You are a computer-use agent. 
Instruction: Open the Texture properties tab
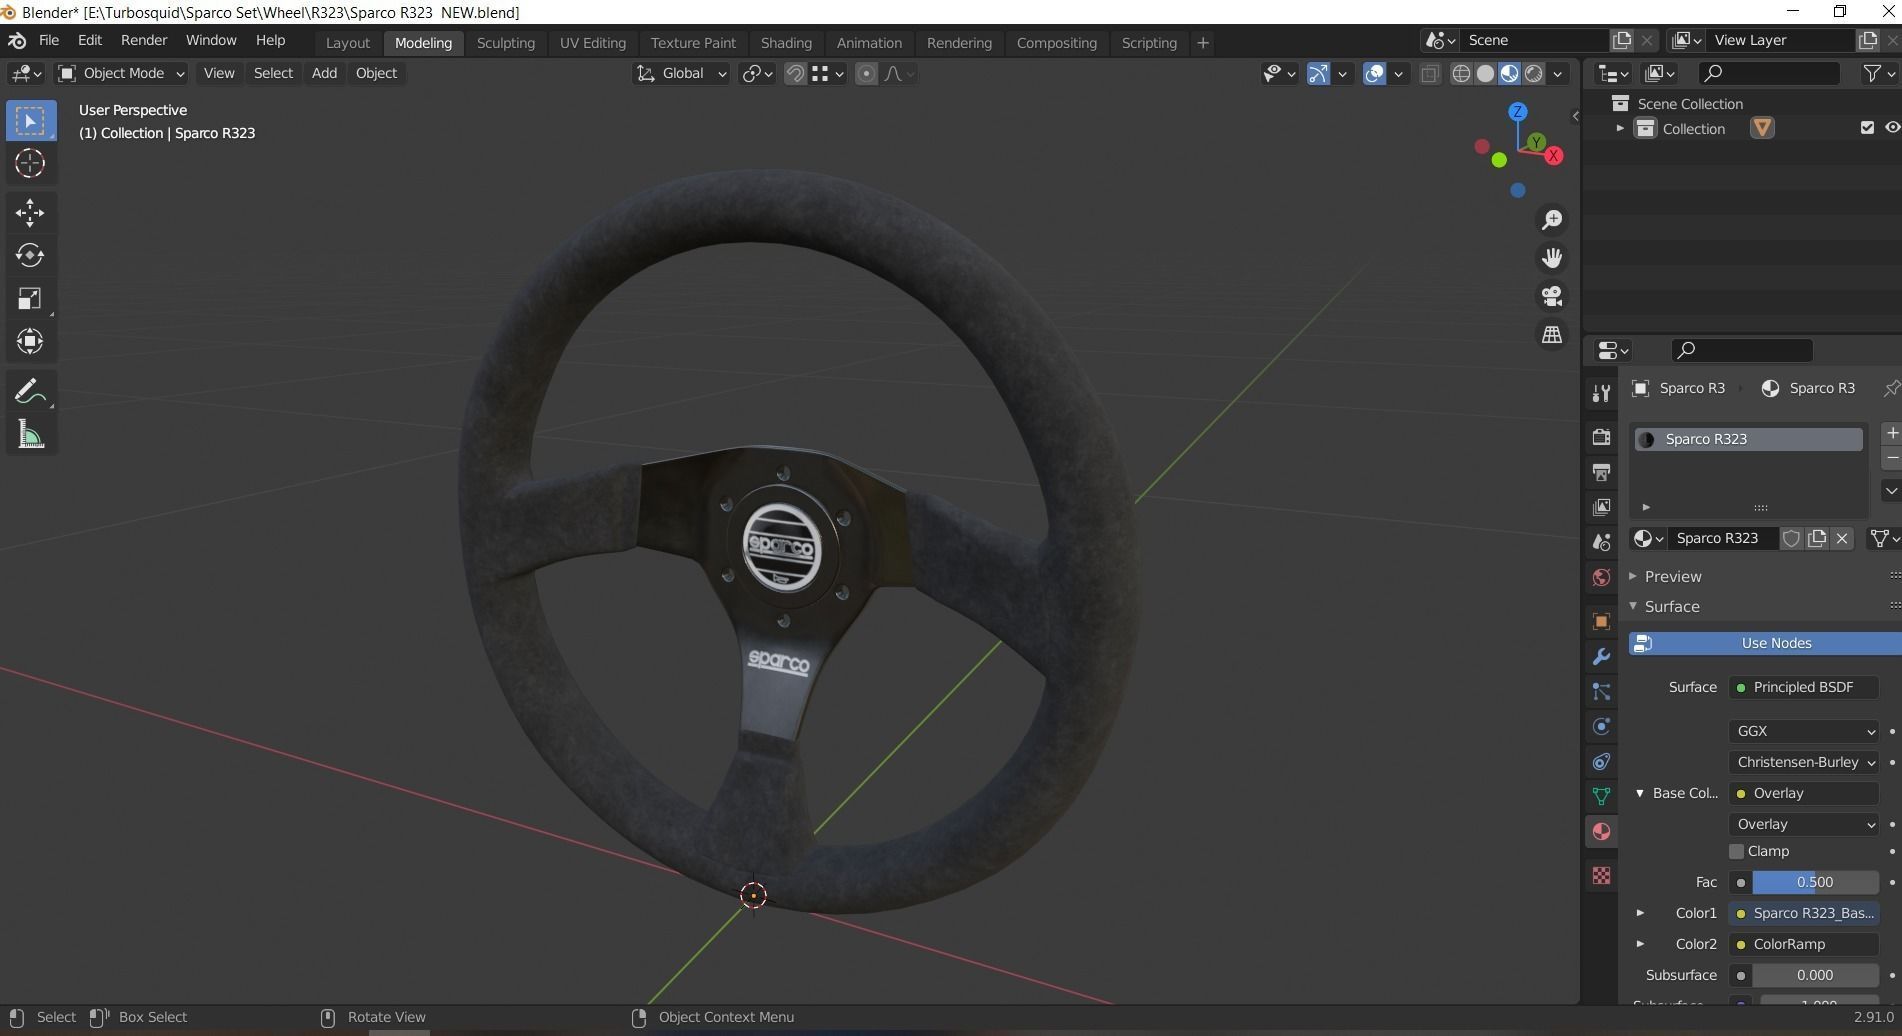(1601, 875)
